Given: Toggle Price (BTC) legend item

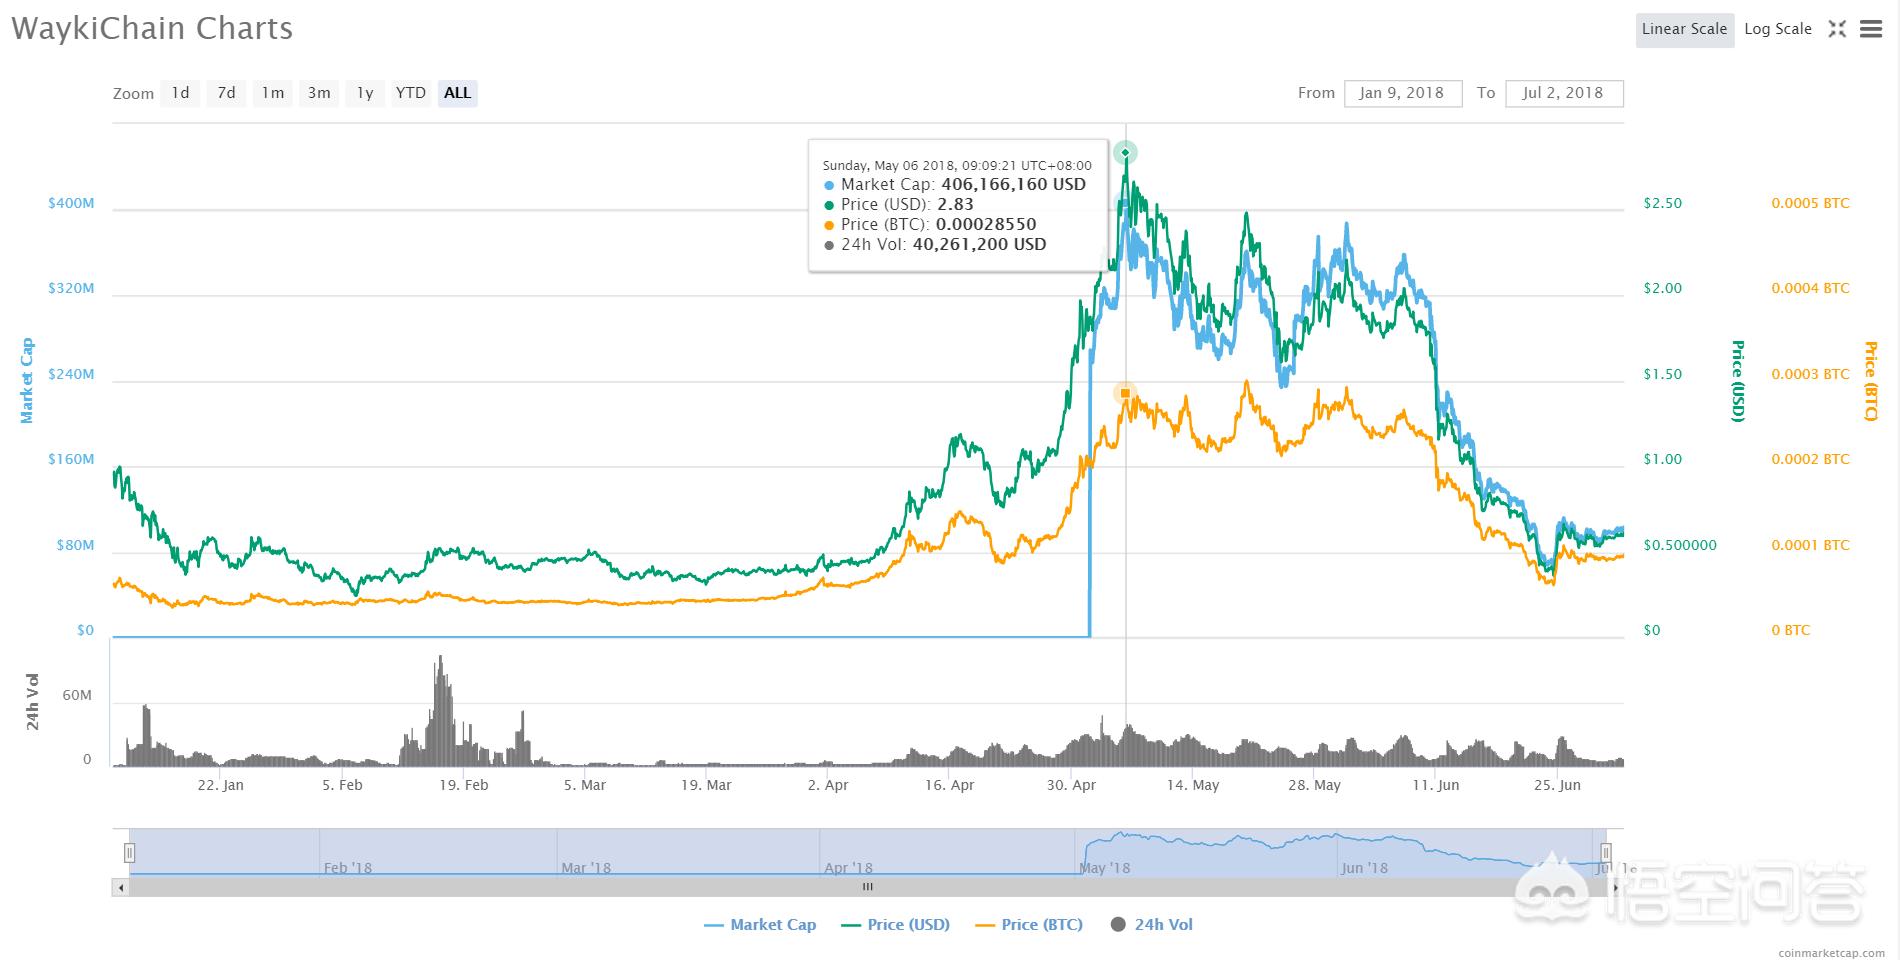Looking at the screenshot, I should point(1029,925).
